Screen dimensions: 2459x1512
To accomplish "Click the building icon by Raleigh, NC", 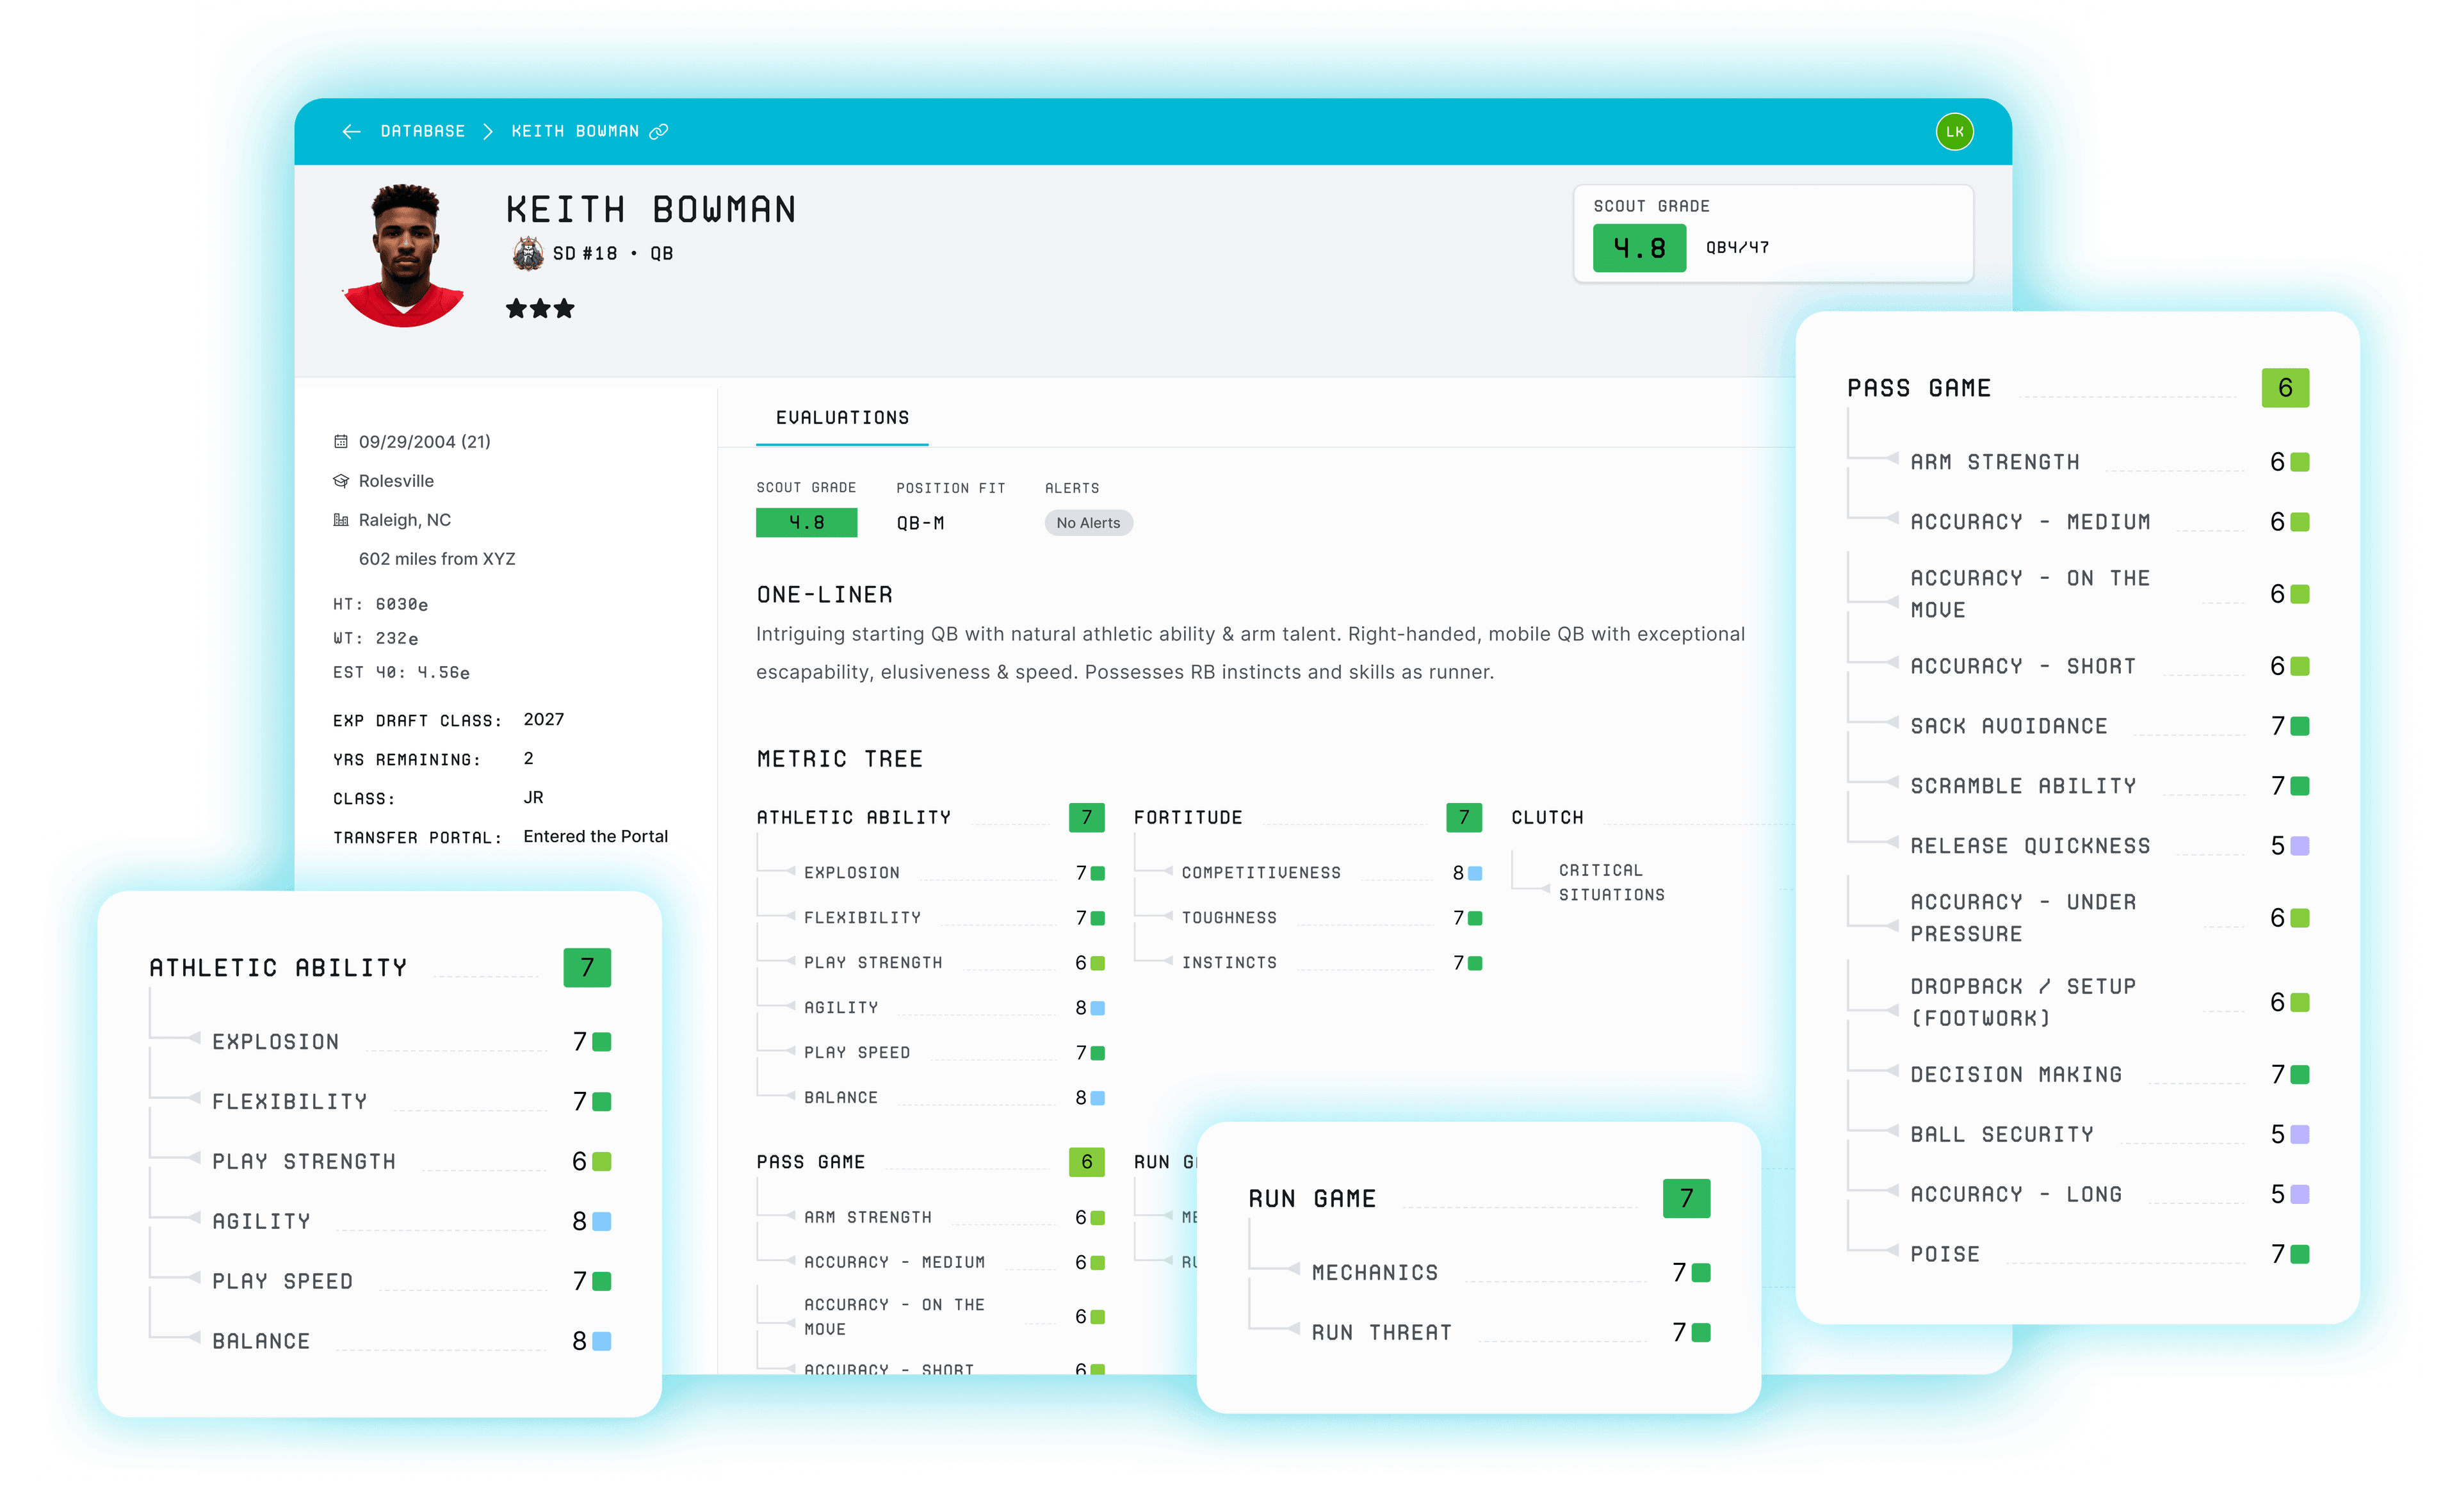I will tap(341, 520).
